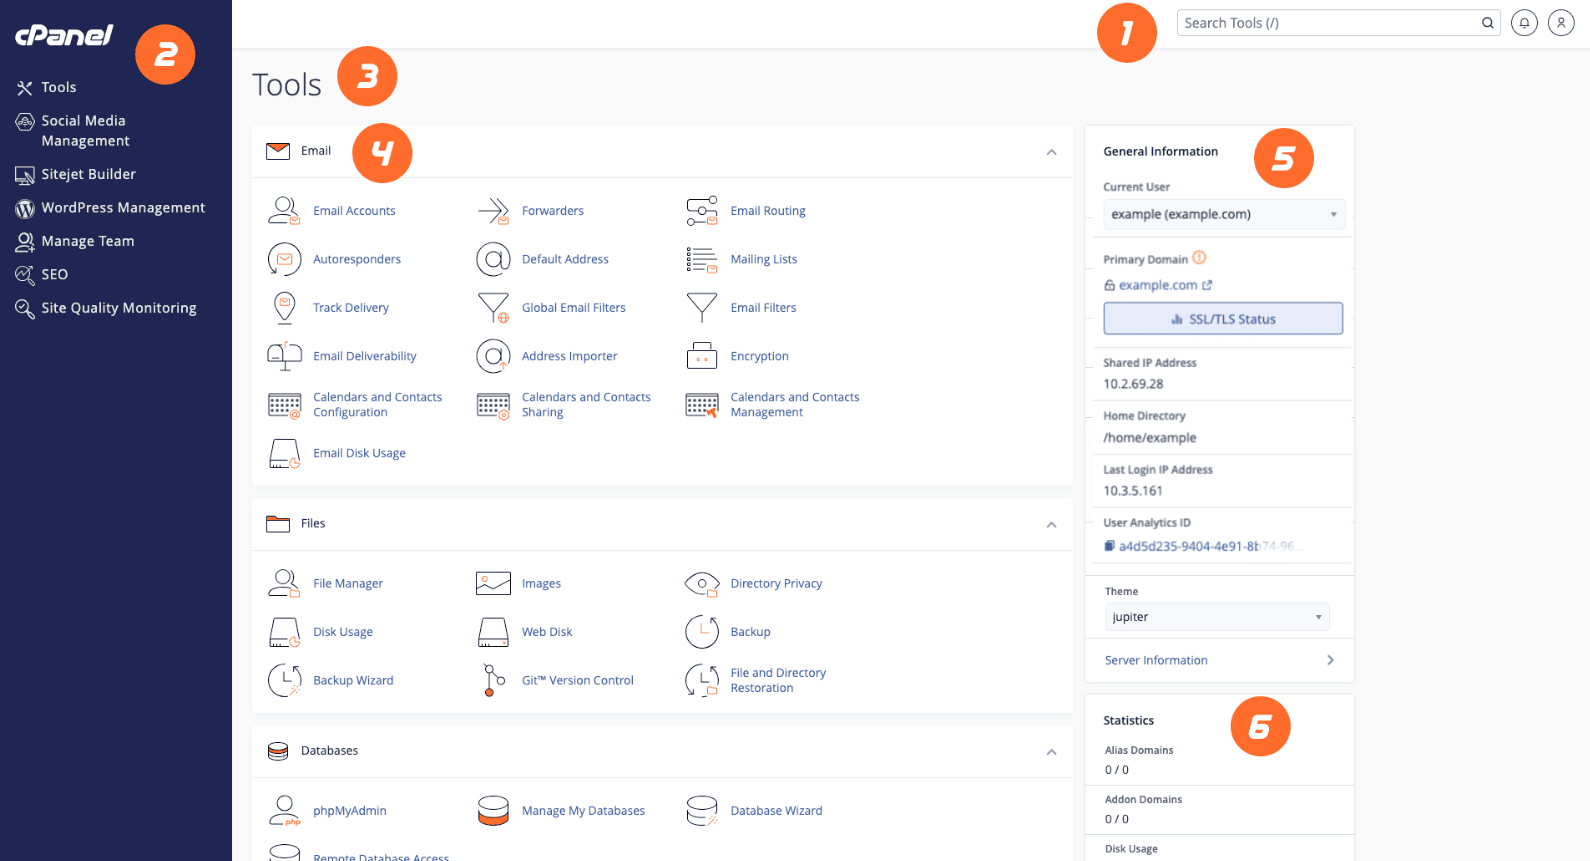Open the example.com domain link

click(1157, 285)
